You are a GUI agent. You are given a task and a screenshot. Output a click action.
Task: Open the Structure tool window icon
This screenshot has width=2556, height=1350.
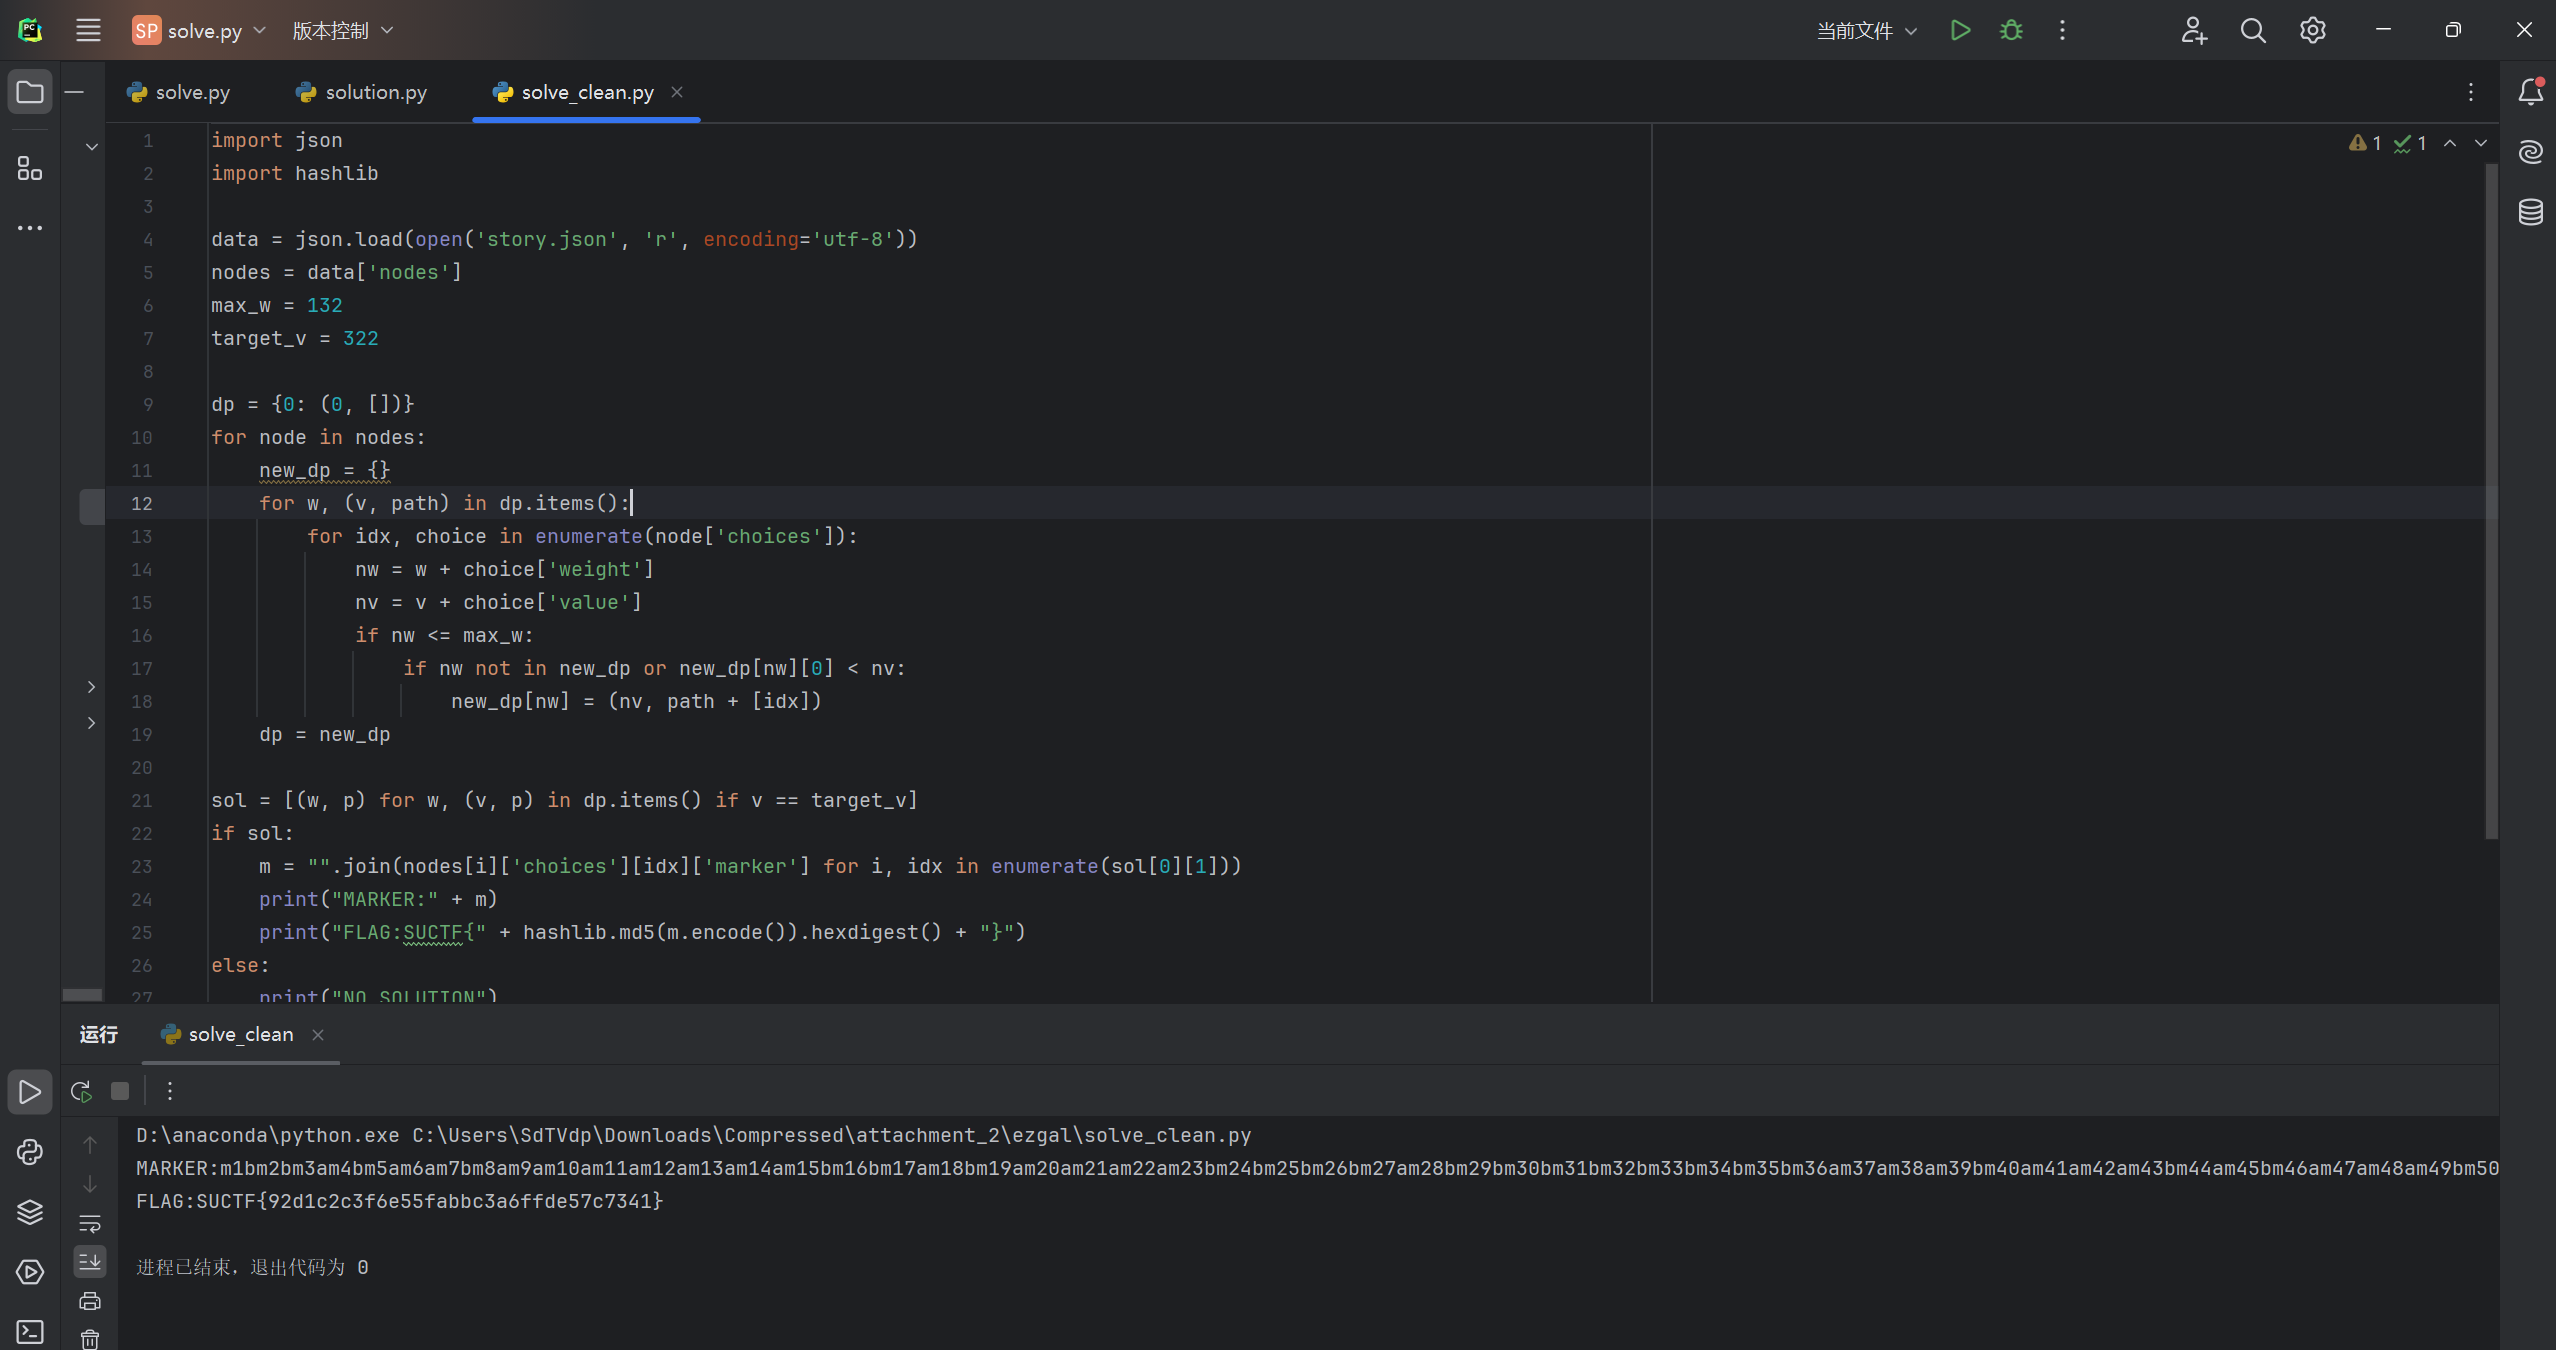click(x=30, y=168)
